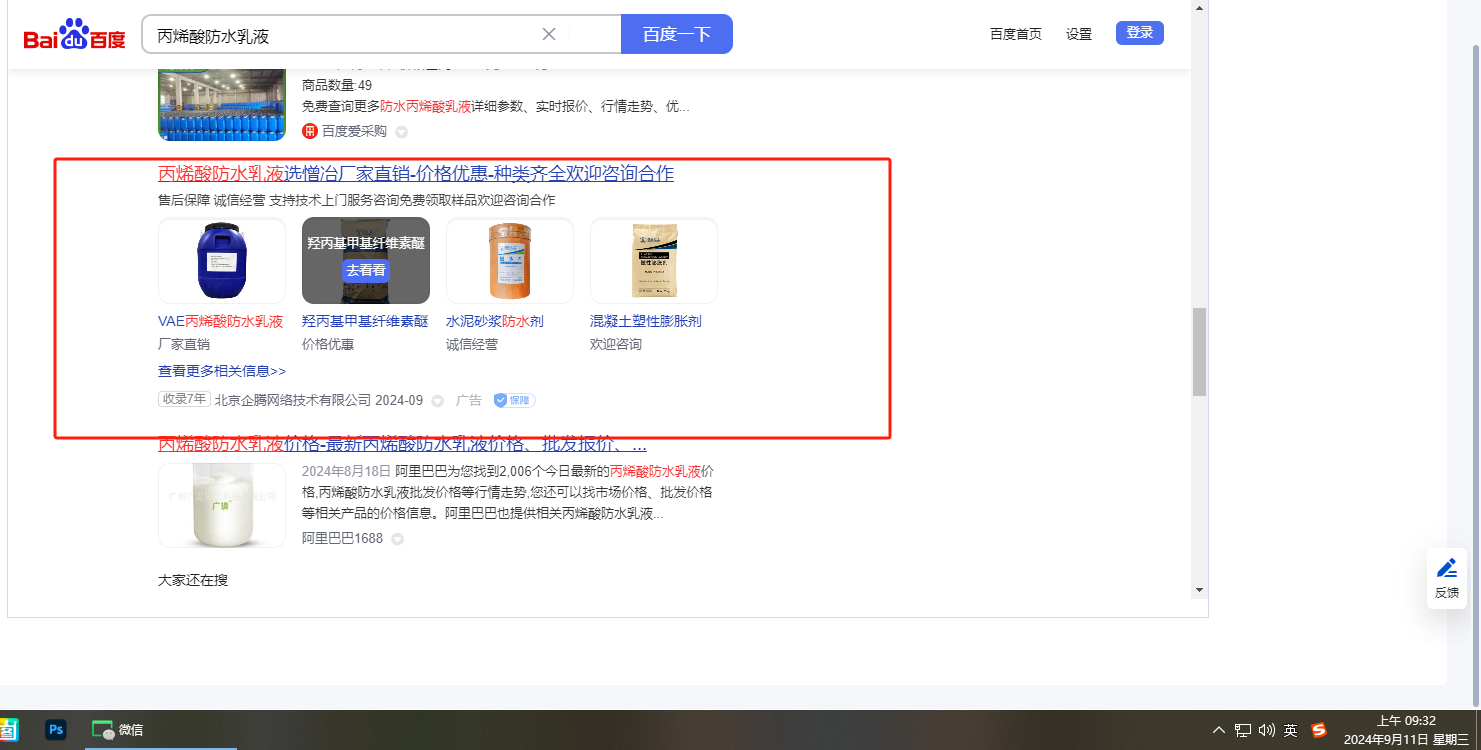The height and width of the screenshot is (750, 1481).
Task: Click the 商品数量:49 text
Action: [337, 85]
